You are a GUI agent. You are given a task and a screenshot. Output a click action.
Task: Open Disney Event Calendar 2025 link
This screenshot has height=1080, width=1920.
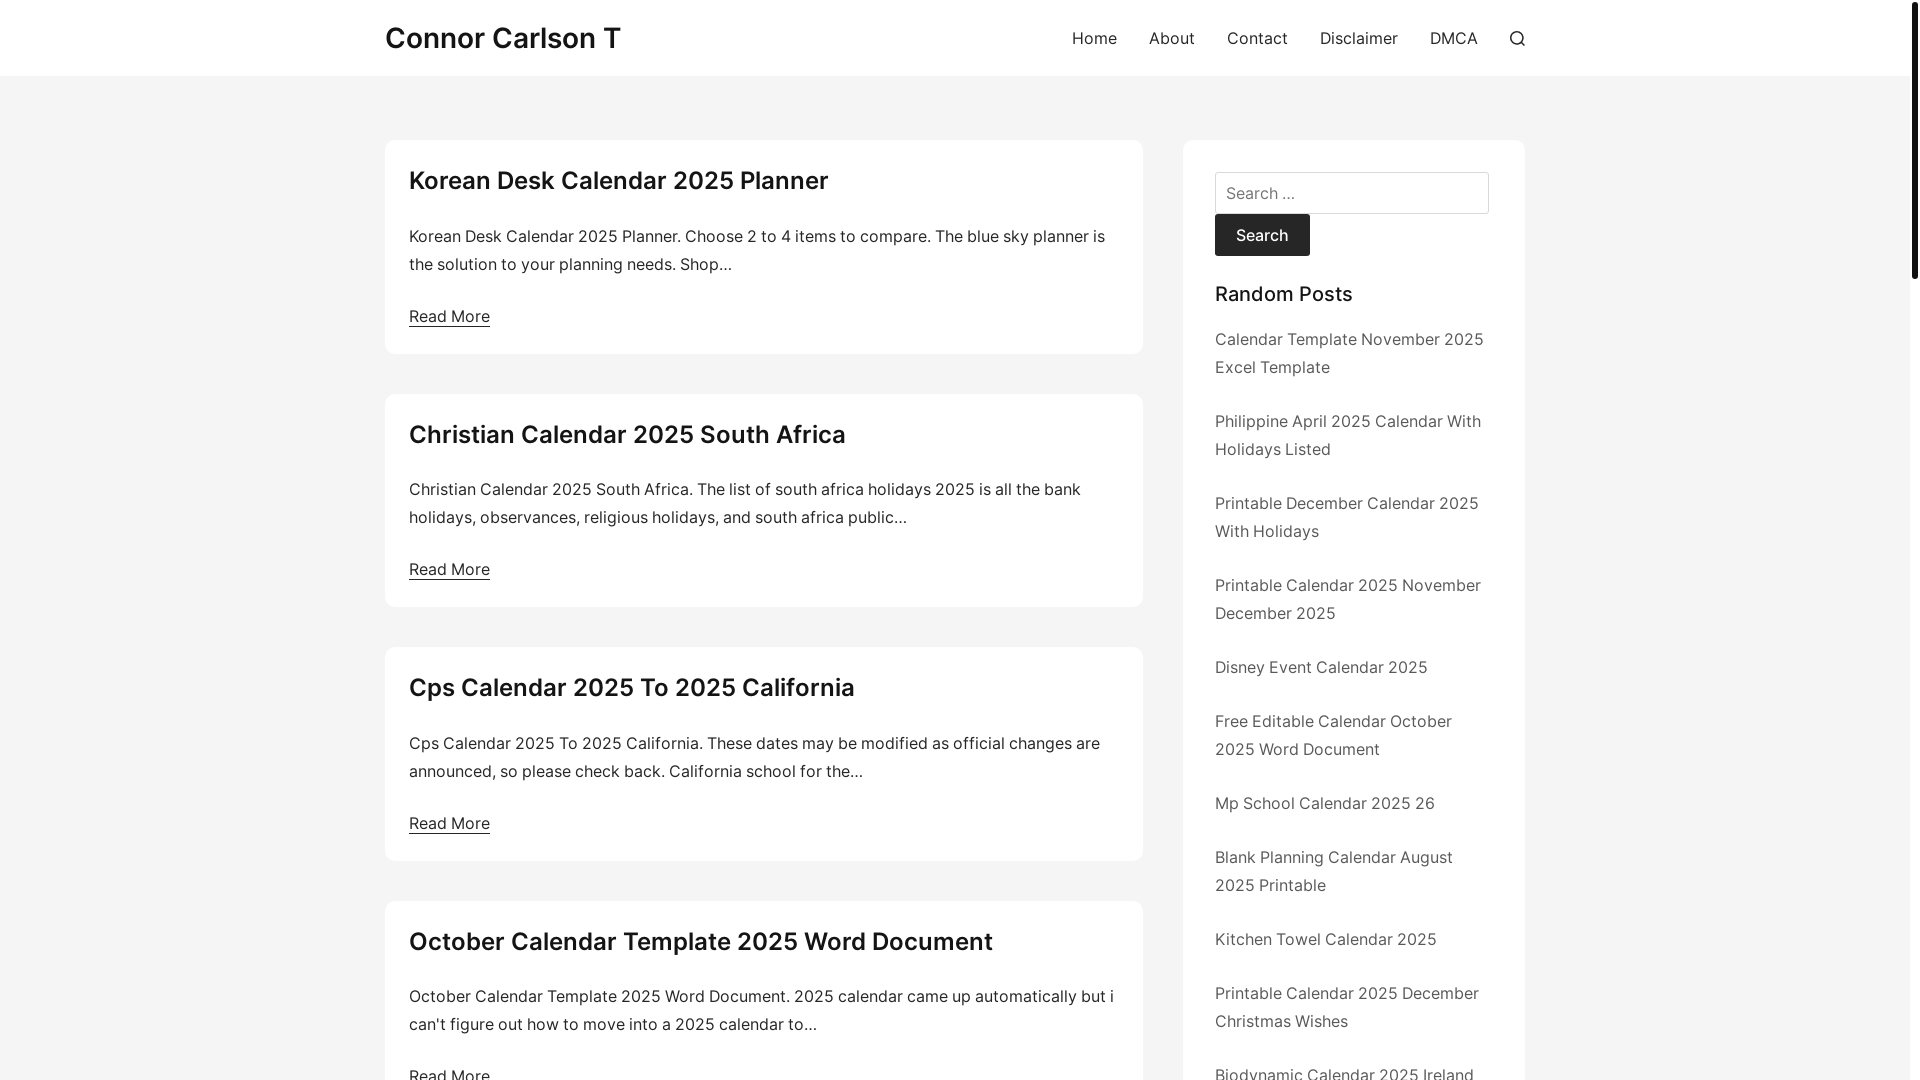coord(1321,667)
